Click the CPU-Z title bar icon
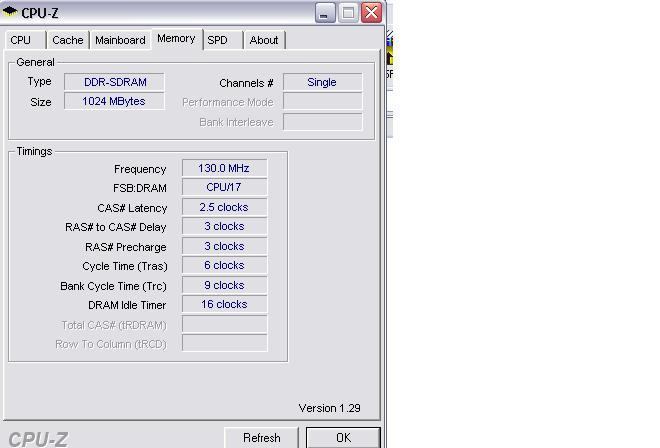The width and height of the screenshot is (660, 448). tap(10, 12)
